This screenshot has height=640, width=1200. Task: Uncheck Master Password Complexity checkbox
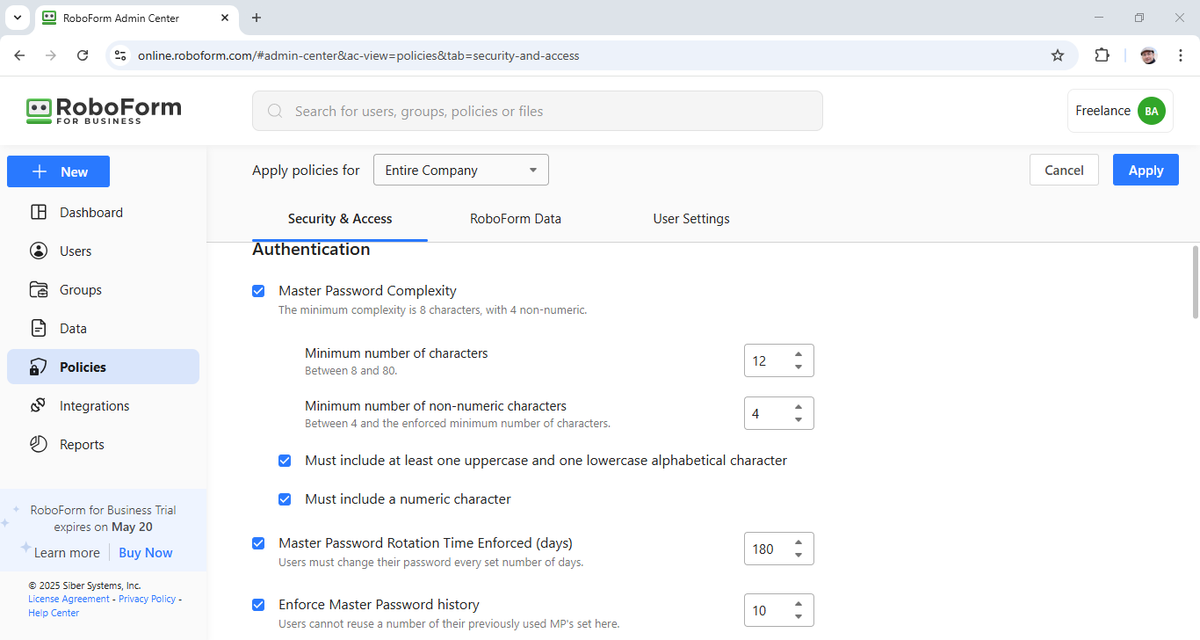pos(259,291)
